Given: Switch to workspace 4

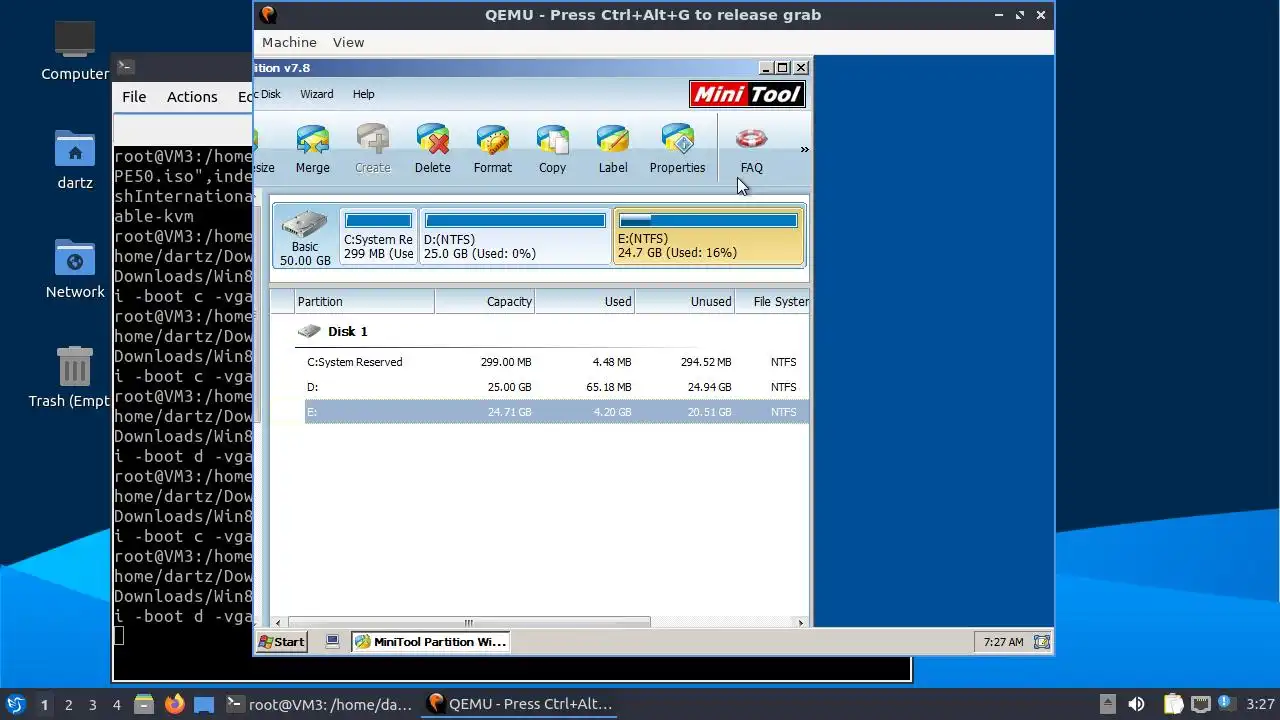Looking at the screenshot, I should pyautogui.click(x=116, y=705).
